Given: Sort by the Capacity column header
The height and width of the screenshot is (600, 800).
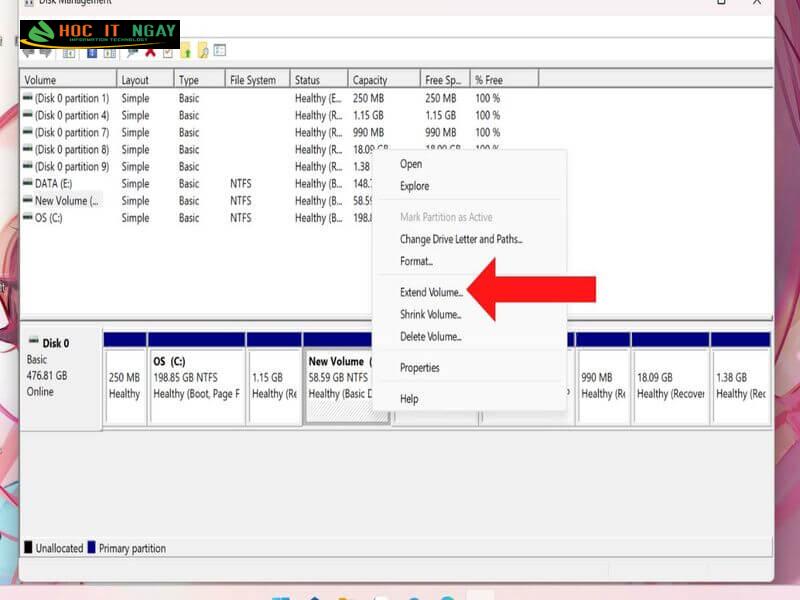Looking at the screenshot, I should point(384,80).
